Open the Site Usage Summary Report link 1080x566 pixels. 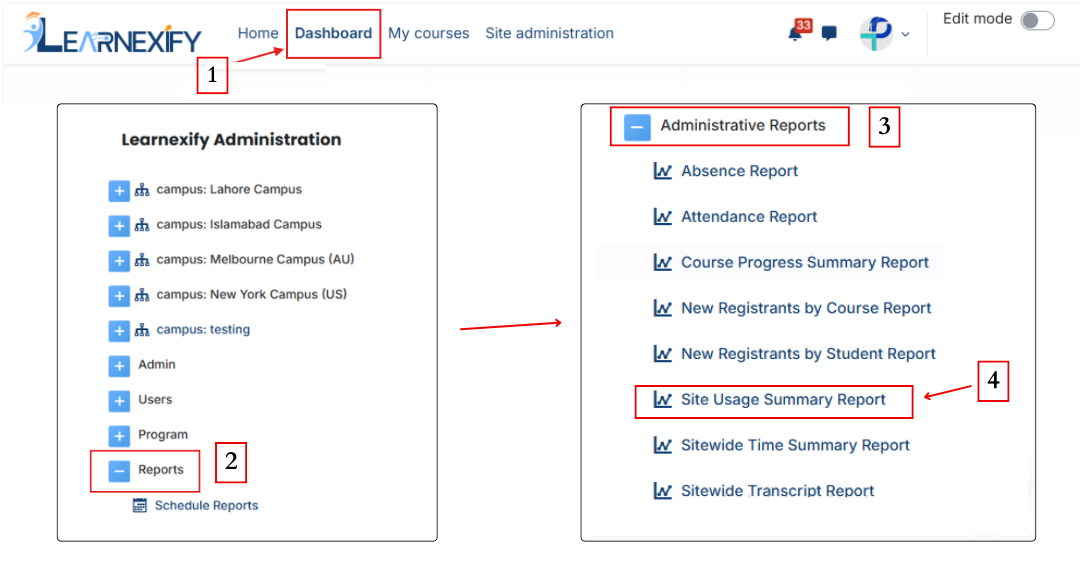pos(783,399)
